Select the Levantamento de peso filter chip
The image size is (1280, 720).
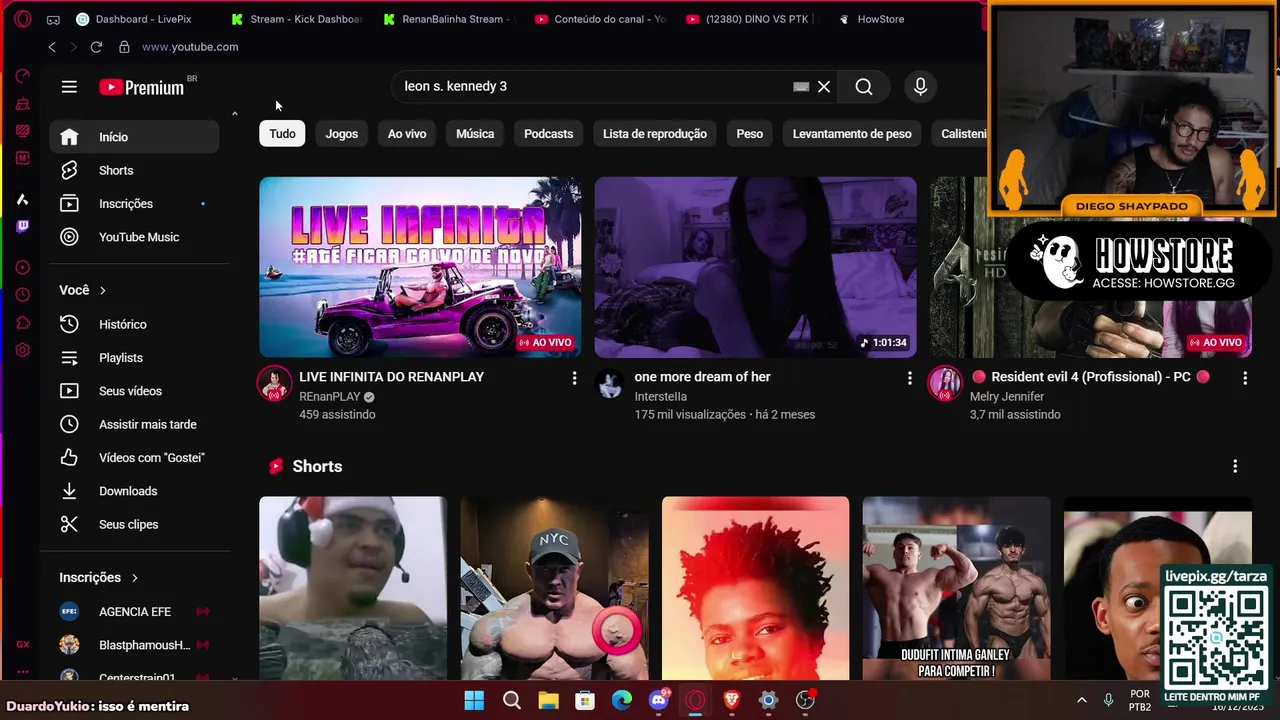[x=852, y=134]
